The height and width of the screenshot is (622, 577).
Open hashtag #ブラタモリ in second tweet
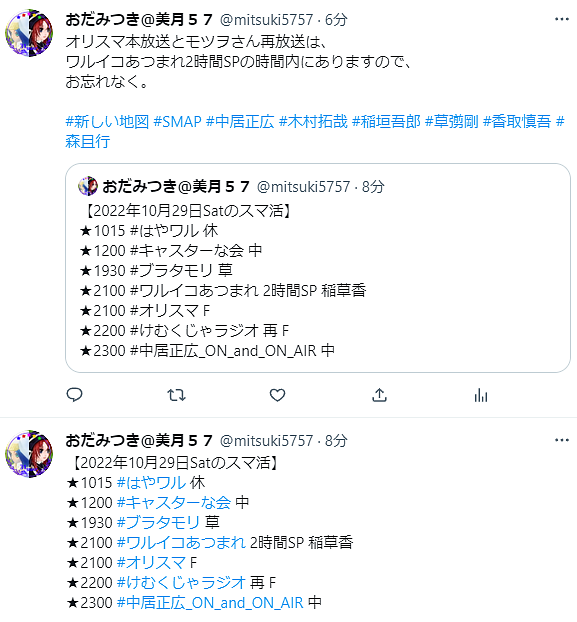point(158,522)
